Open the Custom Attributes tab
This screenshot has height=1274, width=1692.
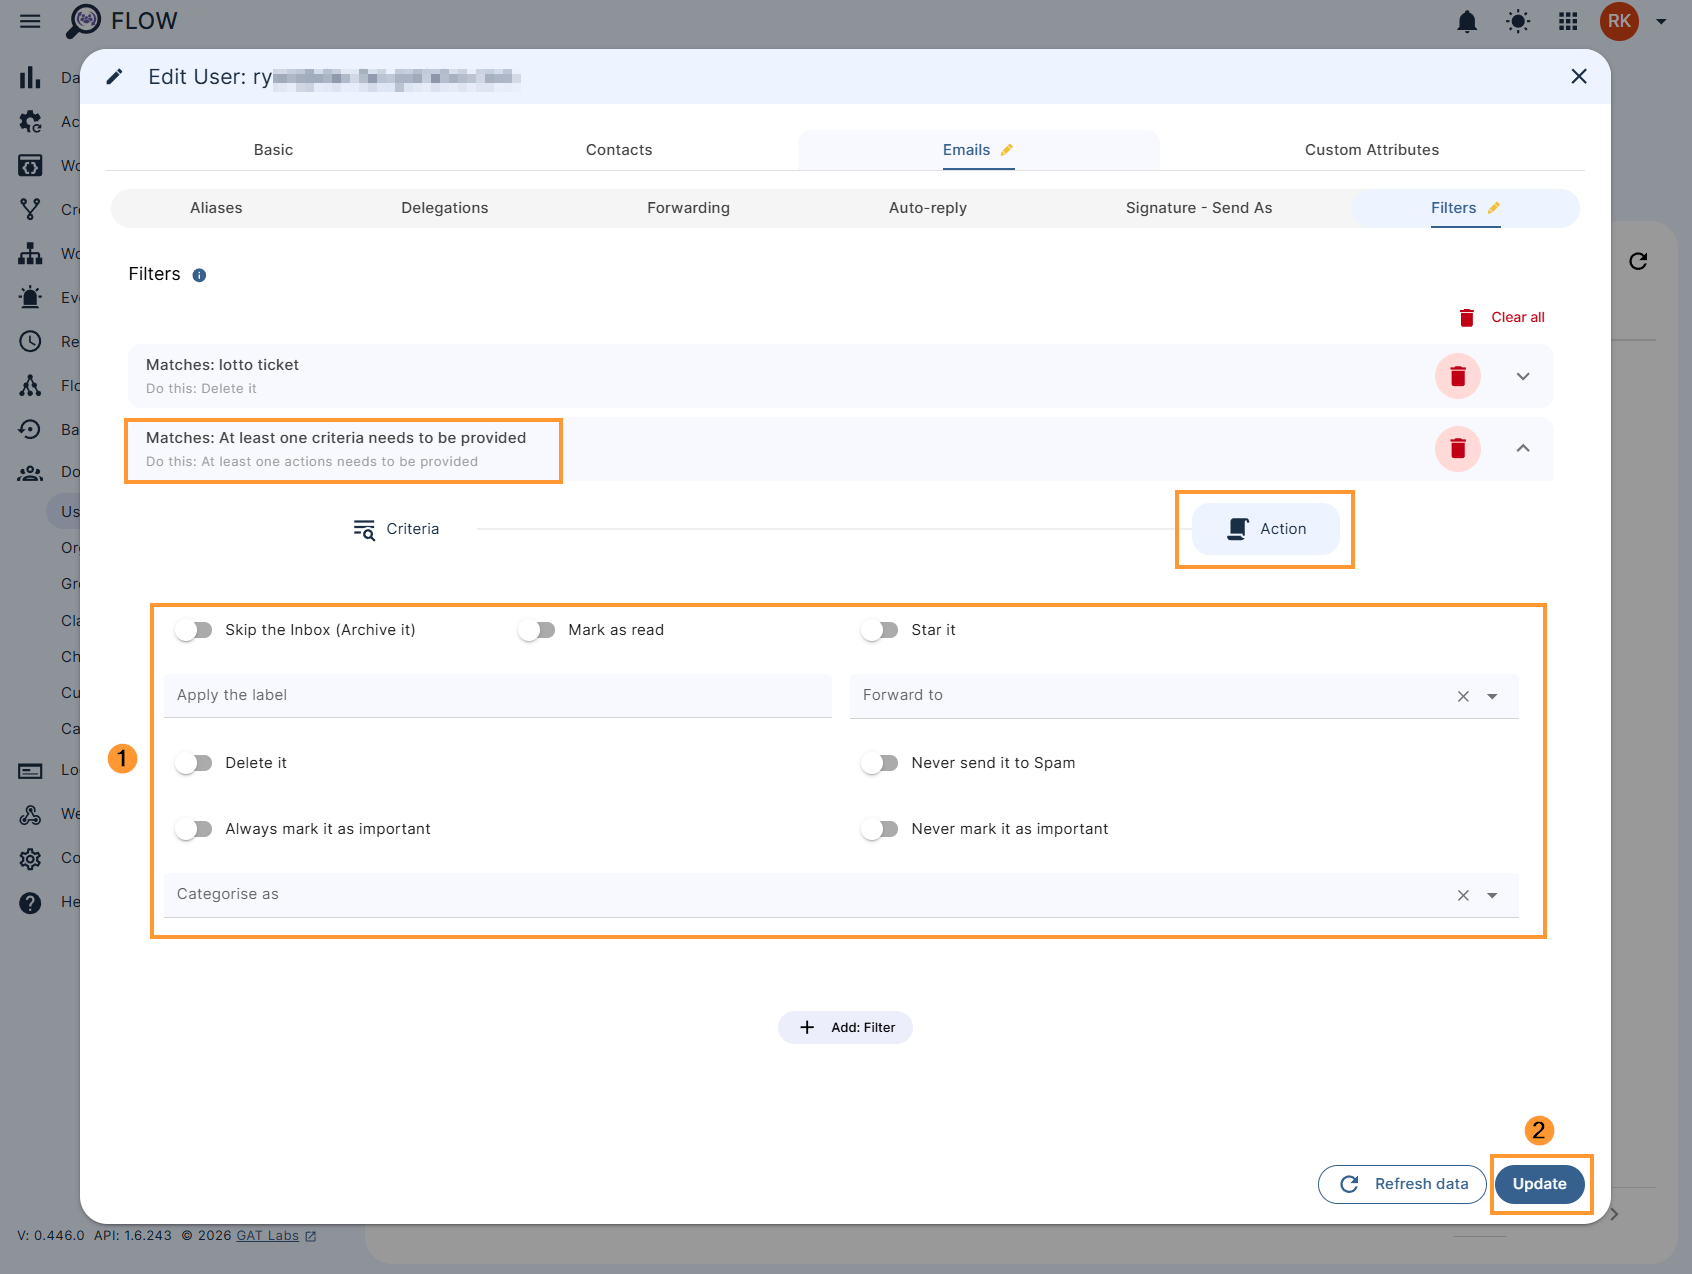[x=1372, y=150]
